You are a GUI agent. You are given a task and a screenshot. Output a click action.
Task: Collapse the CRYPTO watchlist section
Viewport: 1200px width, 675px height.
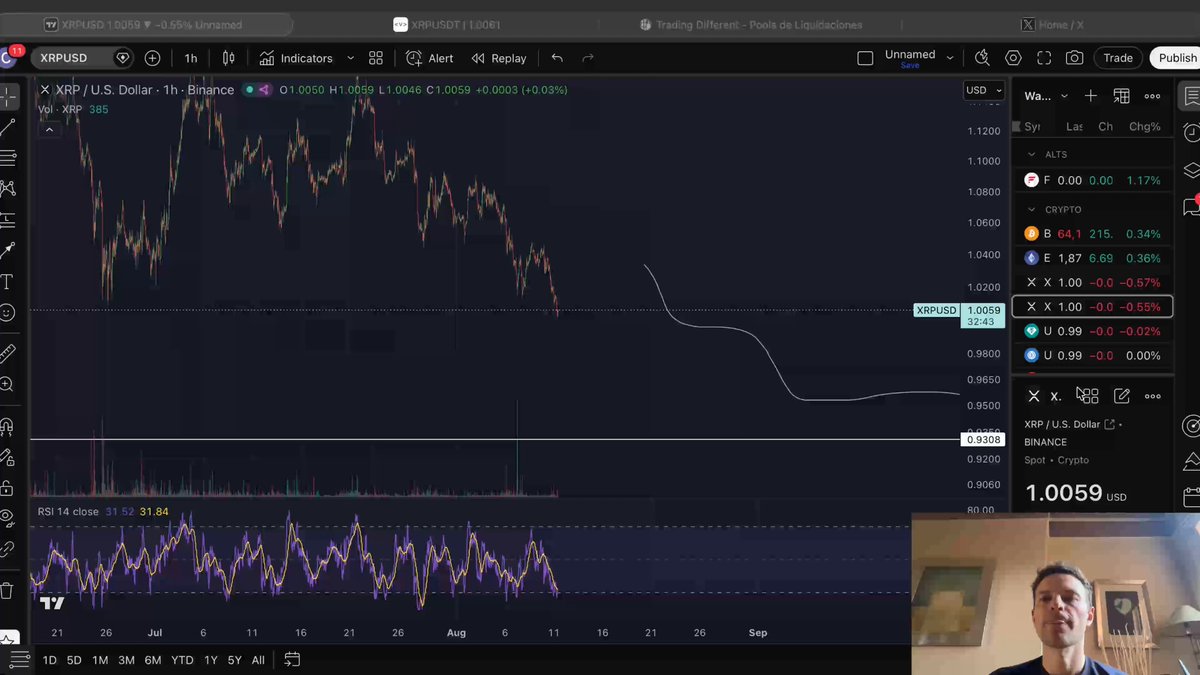(x=1032, y=209)
